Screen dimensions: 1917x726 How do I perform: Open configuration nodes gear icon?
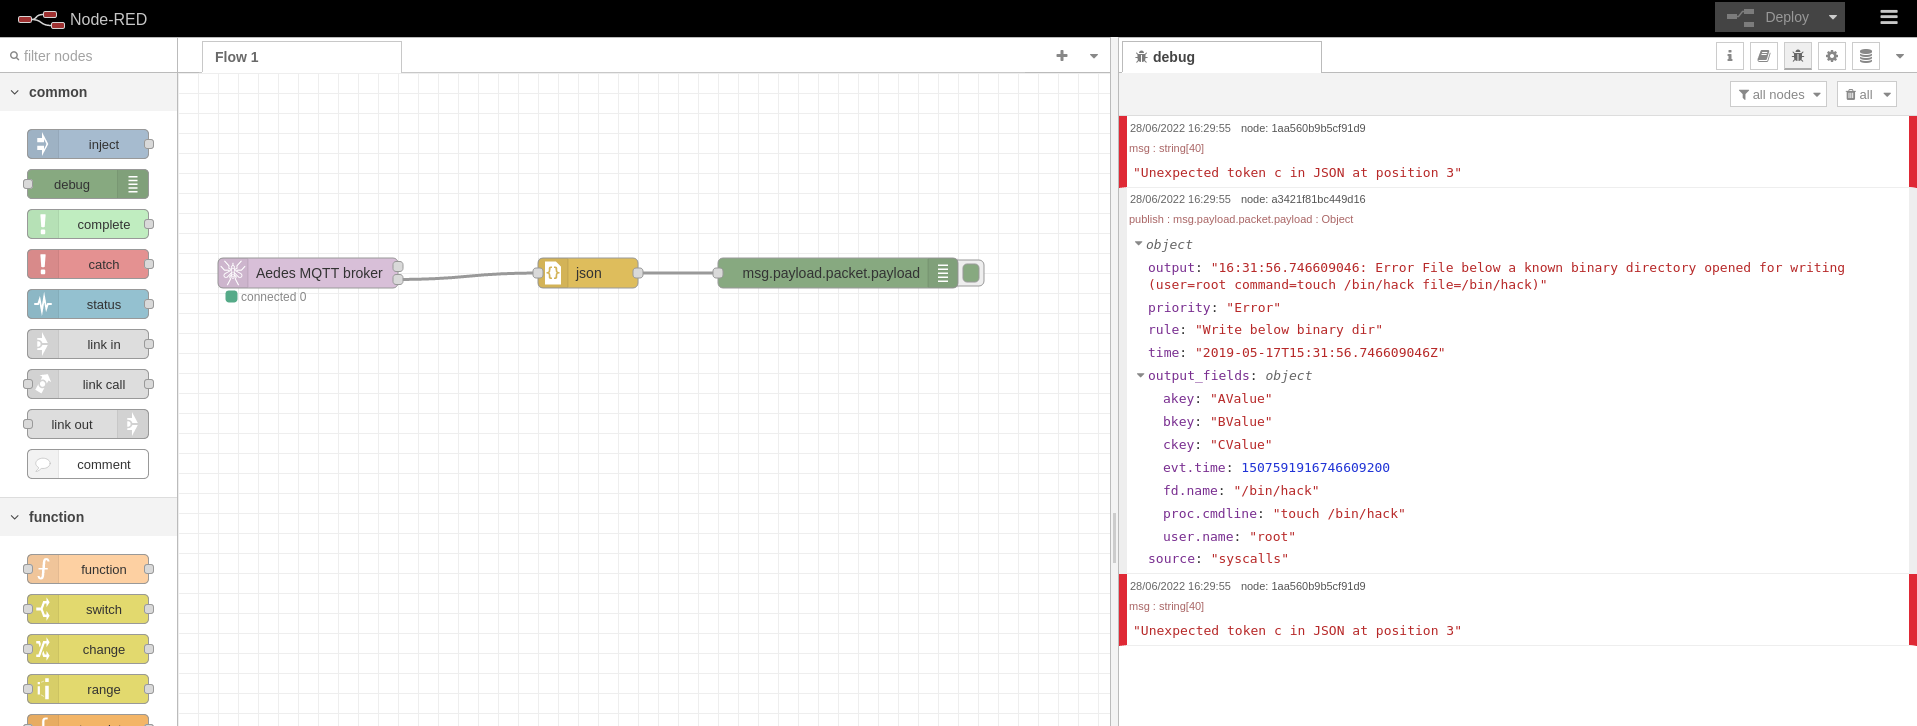click(1831, 56)
